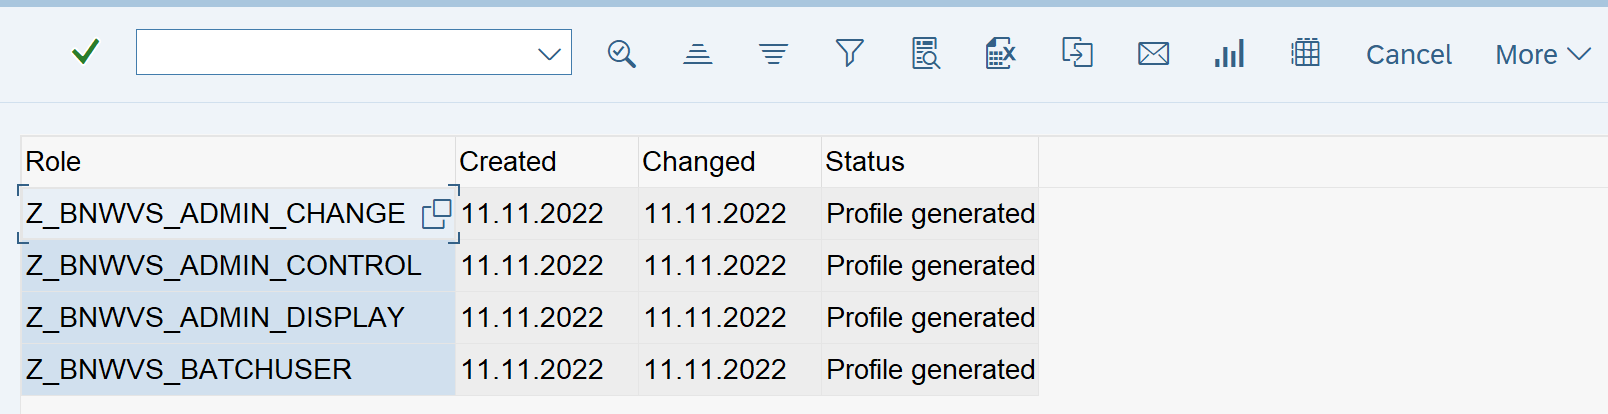Viewport: 1608px width, 414px height.
Task: Select the Z_BNWVS_BATCHUSER role row
Action: tap(189, 370)
